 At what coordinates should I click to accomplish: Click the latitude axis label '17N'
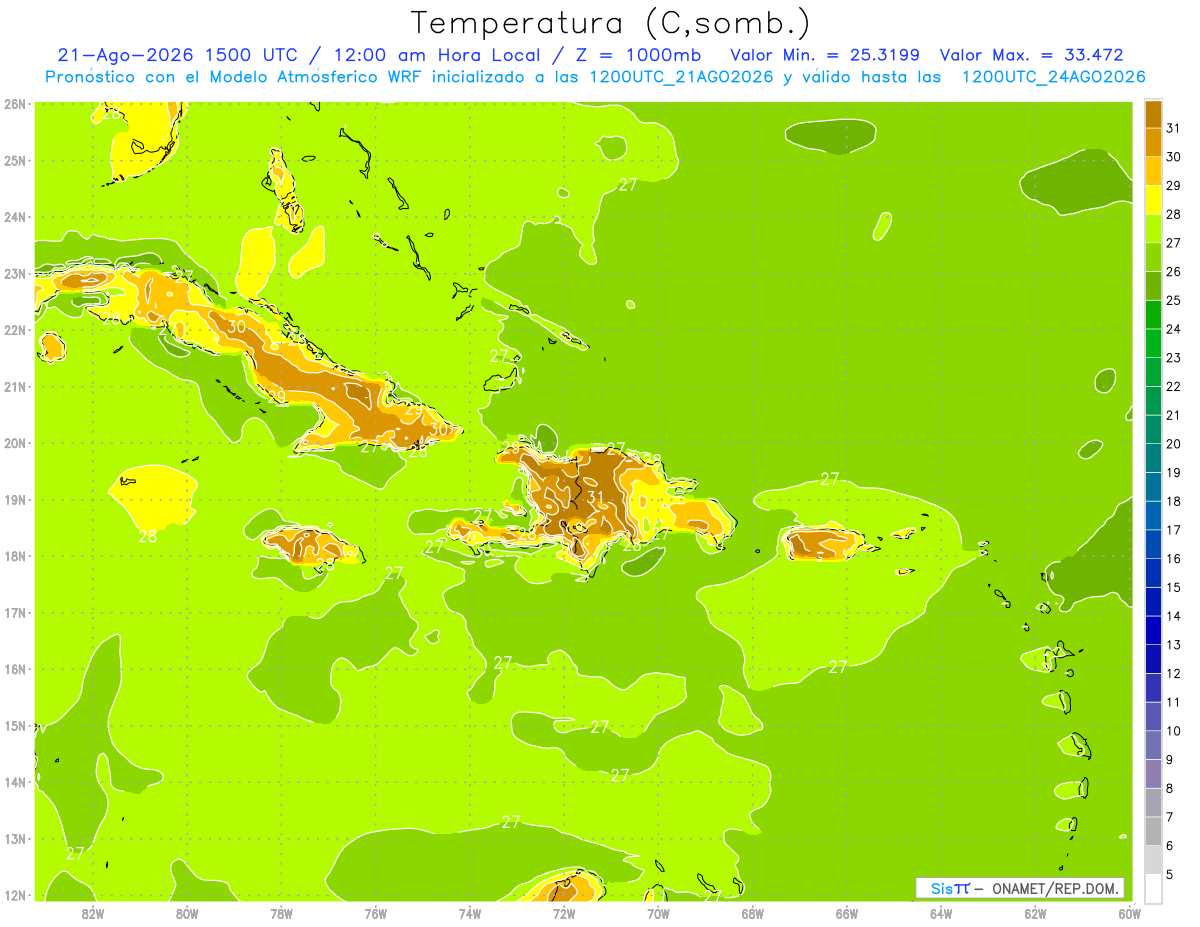point(14,612)
